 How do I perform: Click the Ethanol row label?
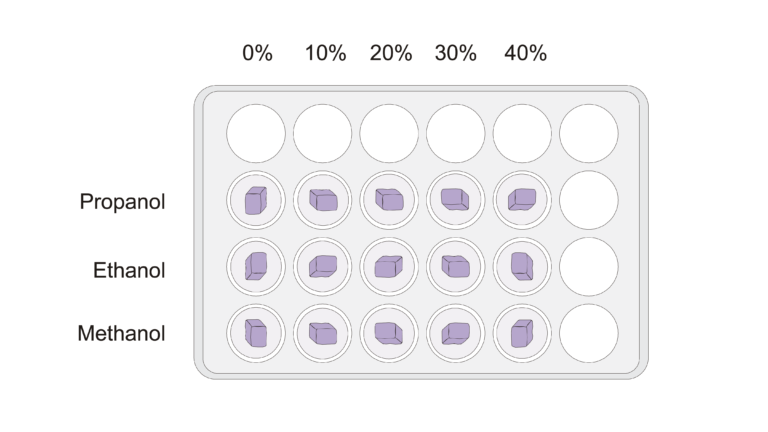coord(129,269)
